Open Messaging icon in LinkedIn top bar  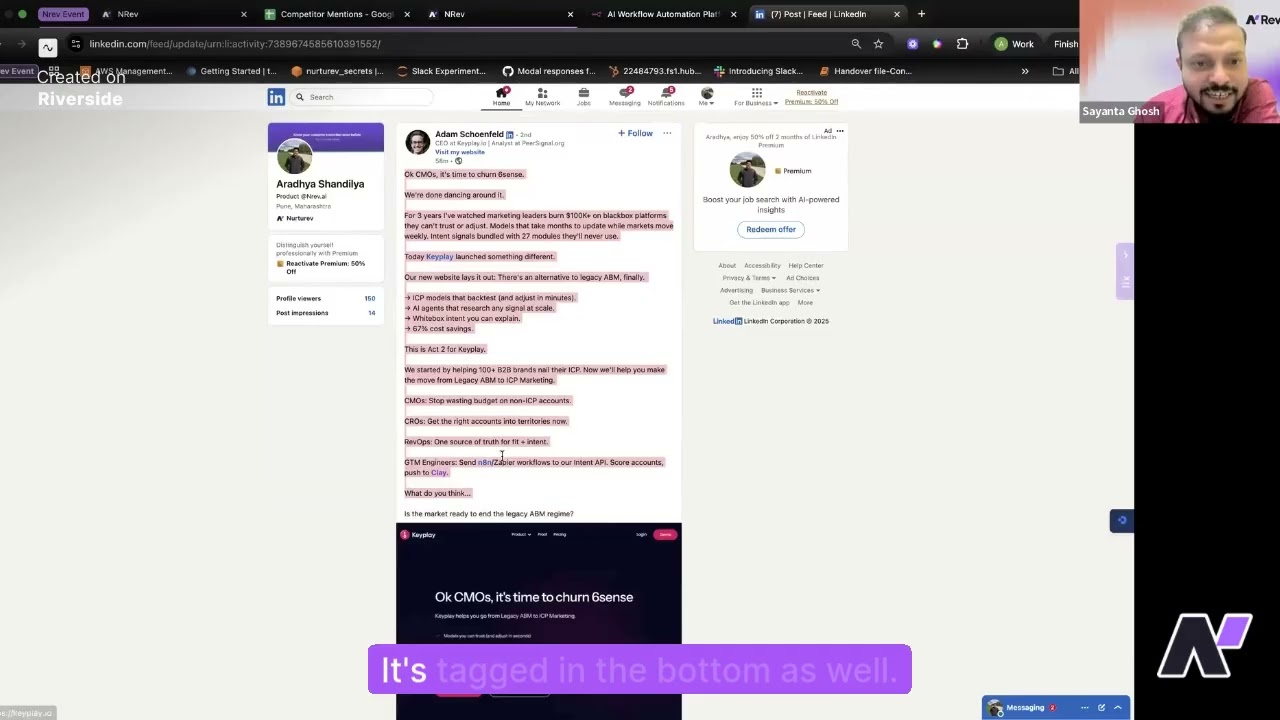pyautogui.click(x=624, y=97)
